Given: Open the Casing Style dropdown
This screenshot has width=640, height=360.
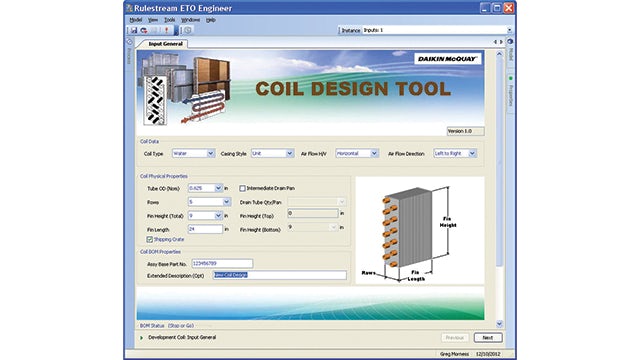Looking at the screenshot, I should click(x=289, y=154).
